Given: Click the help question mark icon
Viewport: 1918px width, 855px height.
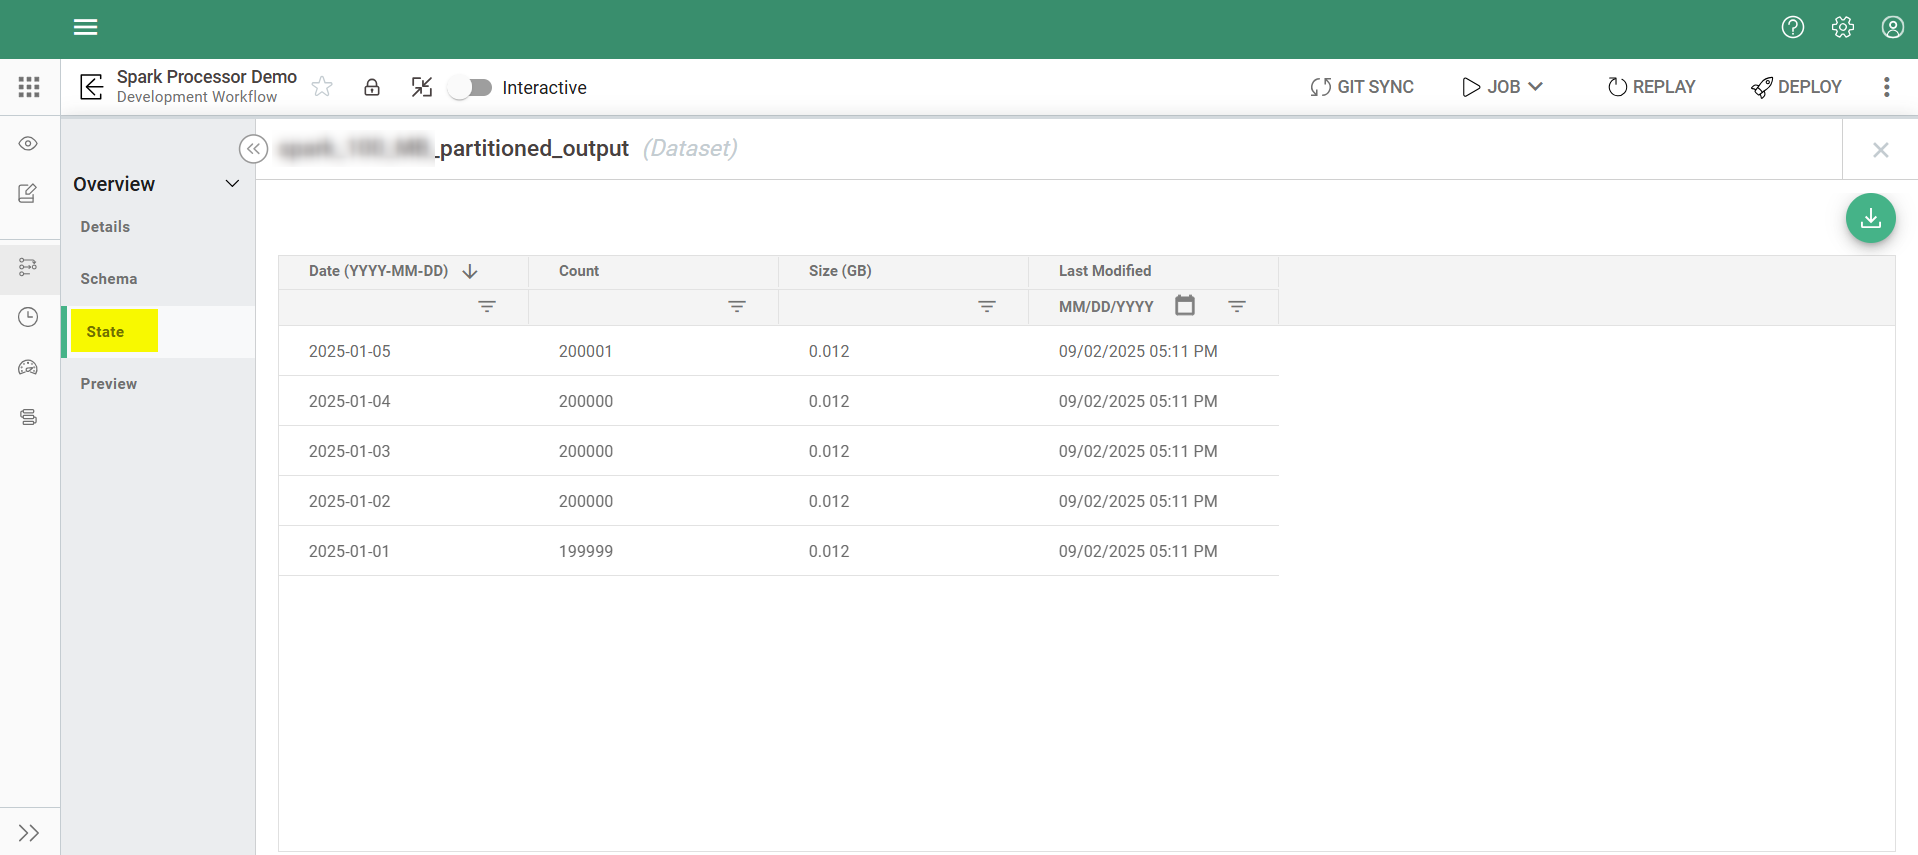Looking at the screenshot, I should pos(1792,27).
